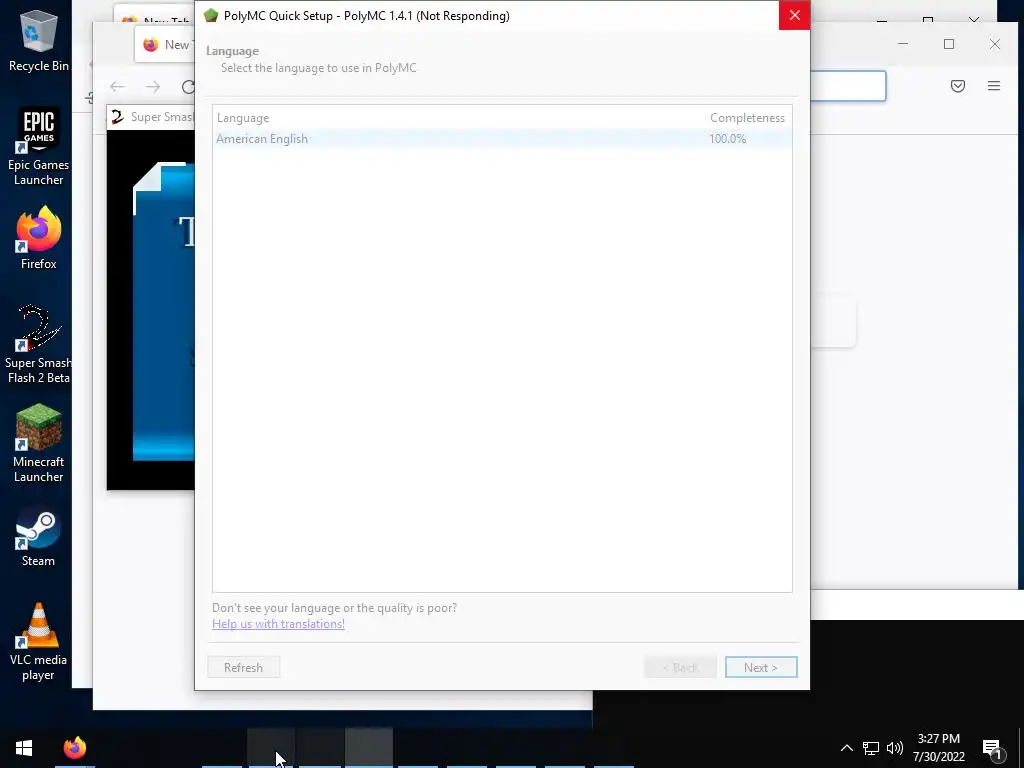Close the PolyMC Quick Setup window
This screenshot has height=768, width=1024.
(794, 16)
